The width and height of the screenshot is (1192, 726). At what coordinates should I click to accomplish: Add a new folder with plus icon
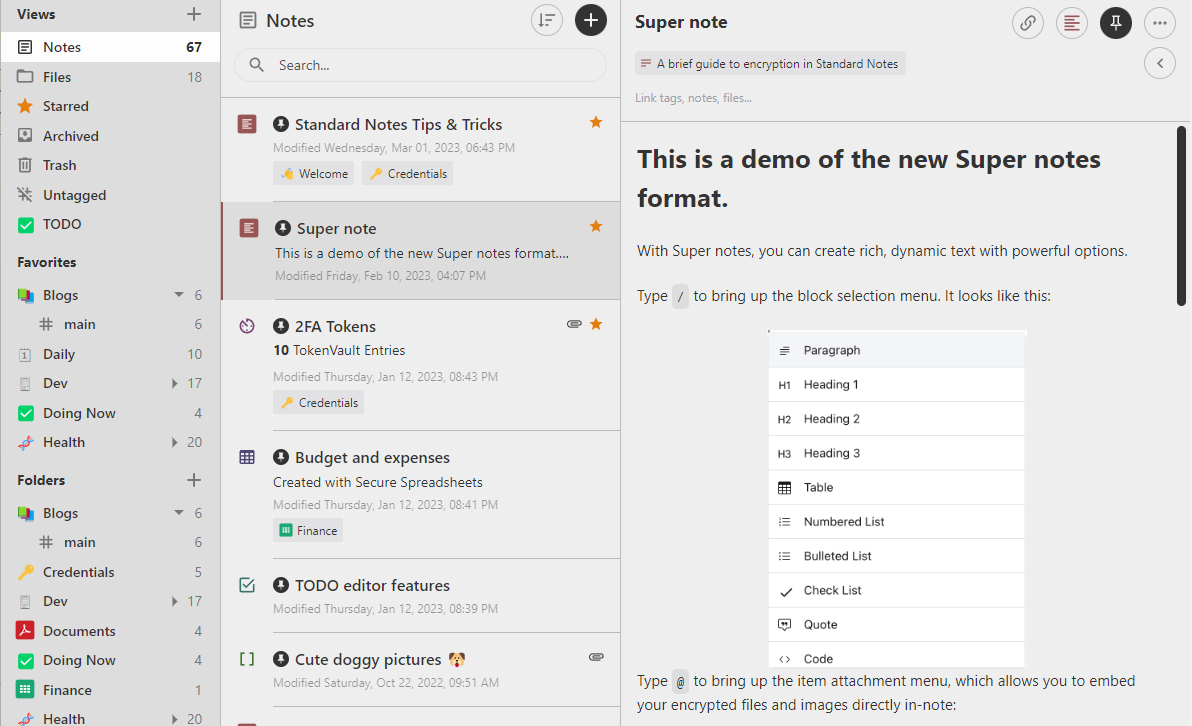194,480
